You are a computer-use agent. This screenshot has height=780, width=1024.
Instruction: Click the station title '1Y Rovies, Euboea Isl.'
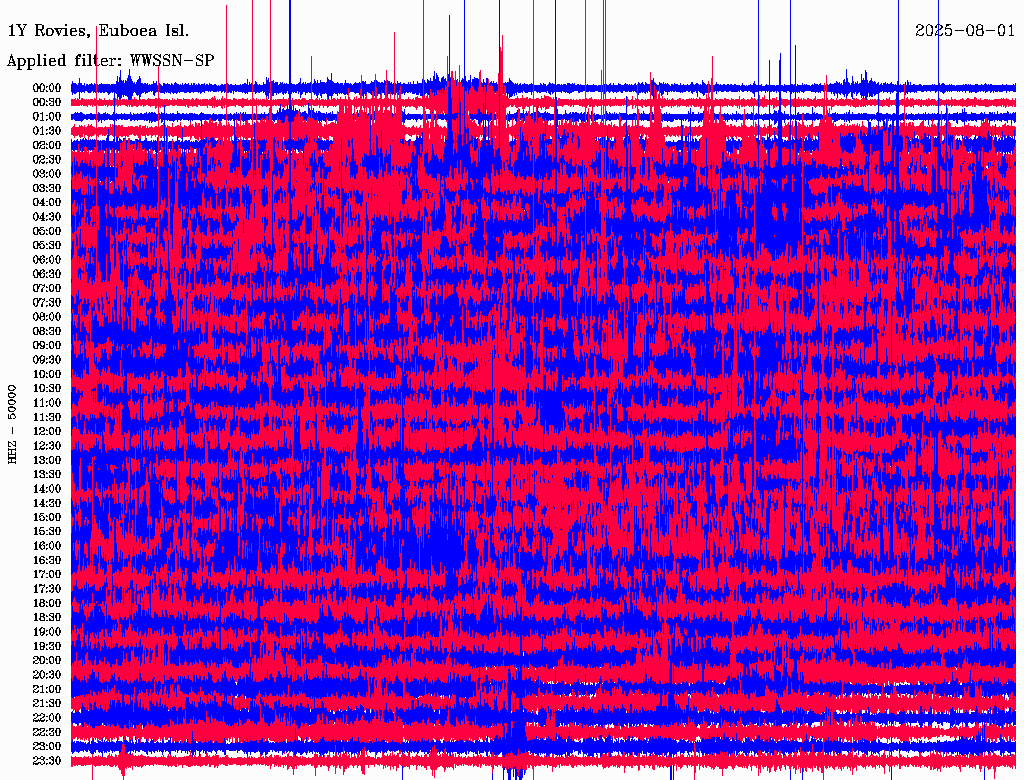(x=97, y=30)
